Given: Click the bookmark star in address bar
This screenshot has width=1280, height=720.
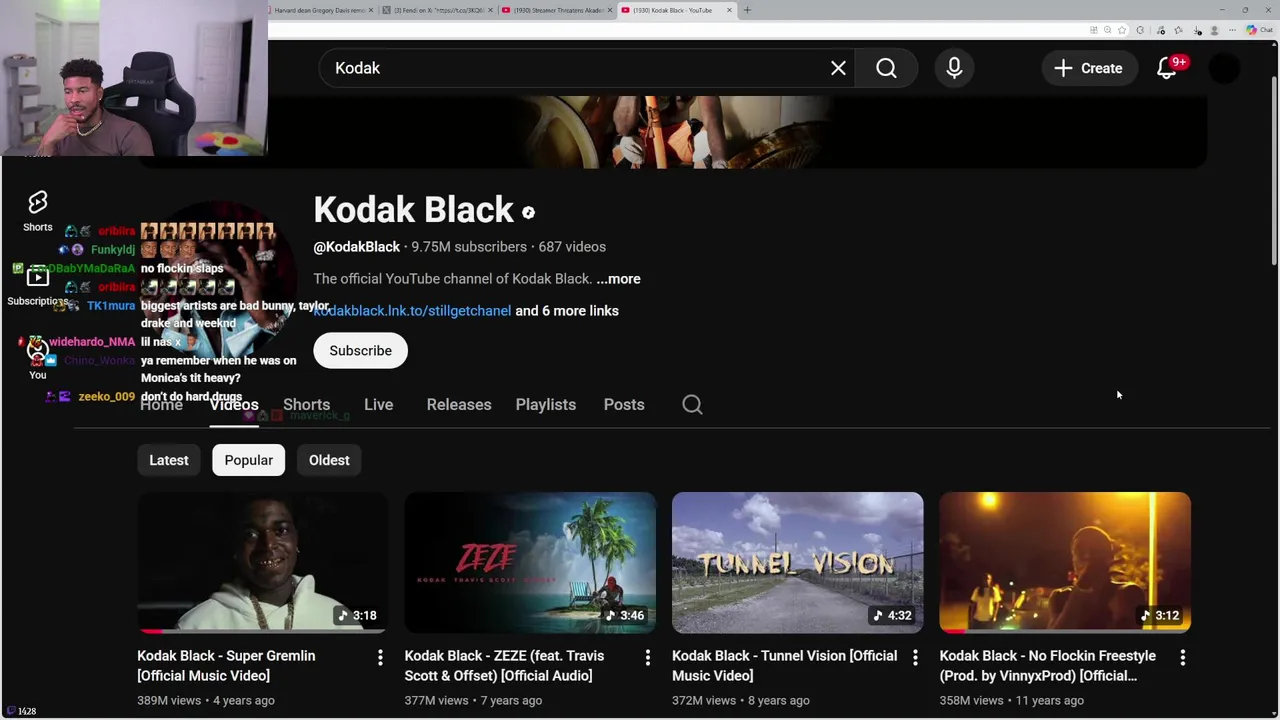Looking at the screenshot, I should 1122,30.
